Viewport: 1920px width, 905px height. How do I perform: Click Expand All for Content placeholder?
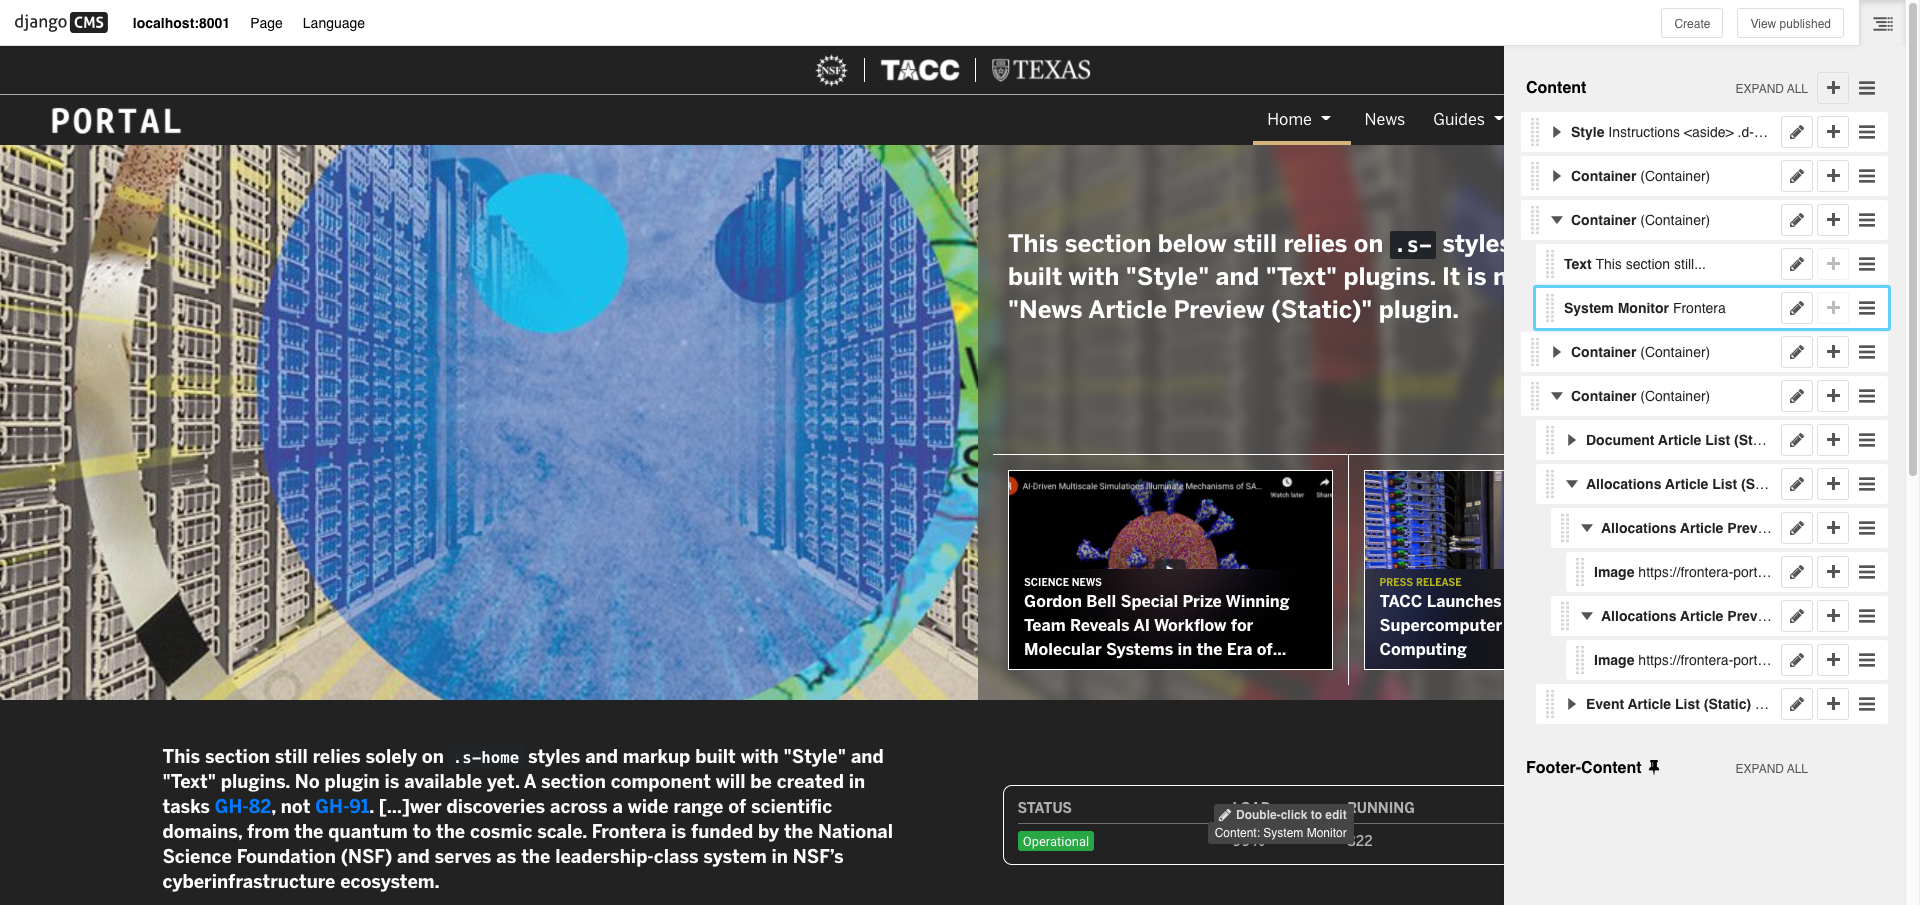[1771, 89]
